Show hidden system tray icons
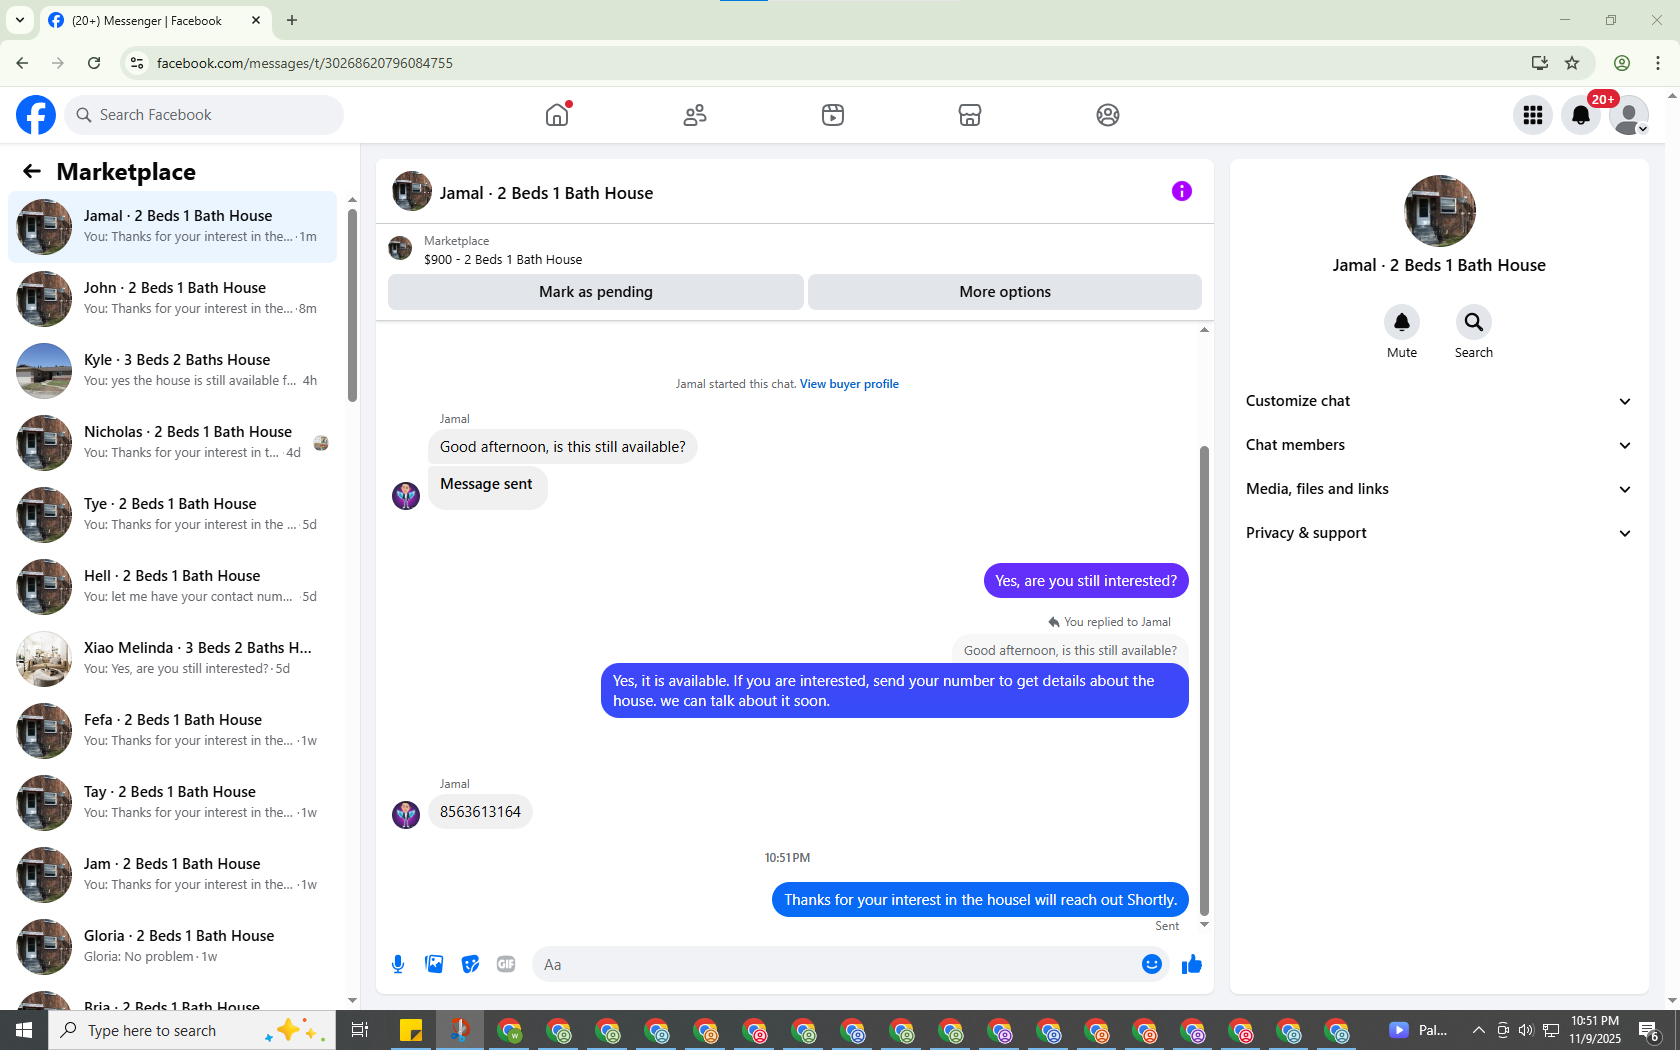Image resolution: width=1680 pixels, height=1050 pixels. (x=1478, y=1030)
